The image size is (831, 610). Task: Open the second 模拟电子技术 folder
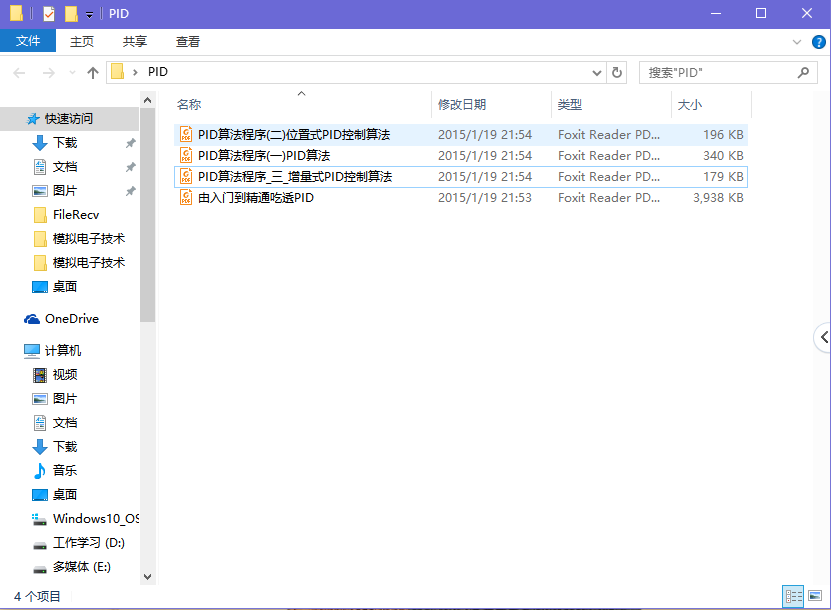[x=89, y=262]
